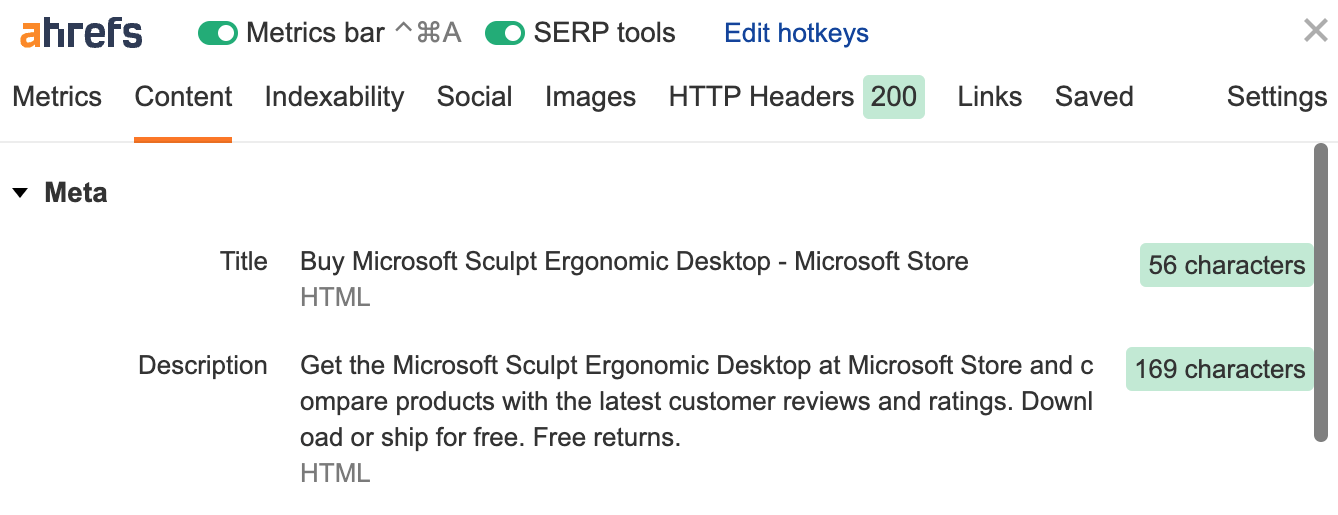Screen dimensions: 1338x515
Task: Open the Settings tab
Action: pos(1276,97)
